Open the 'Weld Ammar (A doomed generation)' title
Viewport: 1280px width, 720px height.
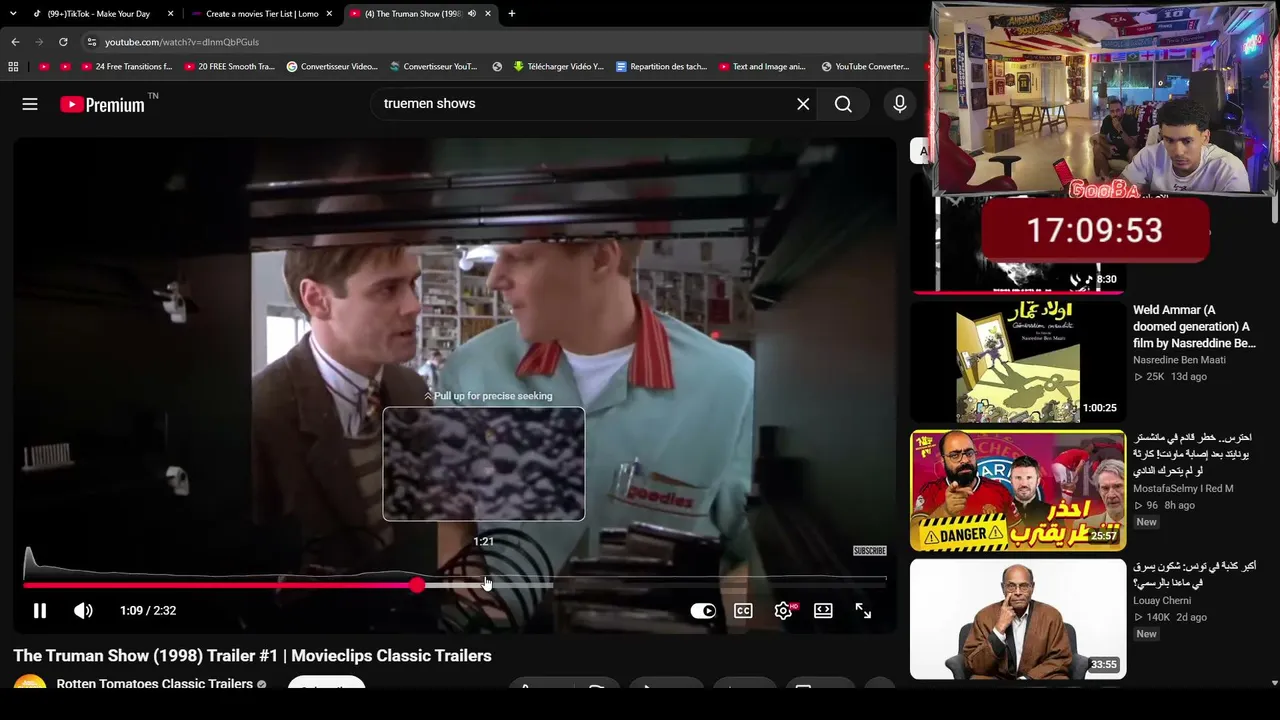coord(1194,327)
